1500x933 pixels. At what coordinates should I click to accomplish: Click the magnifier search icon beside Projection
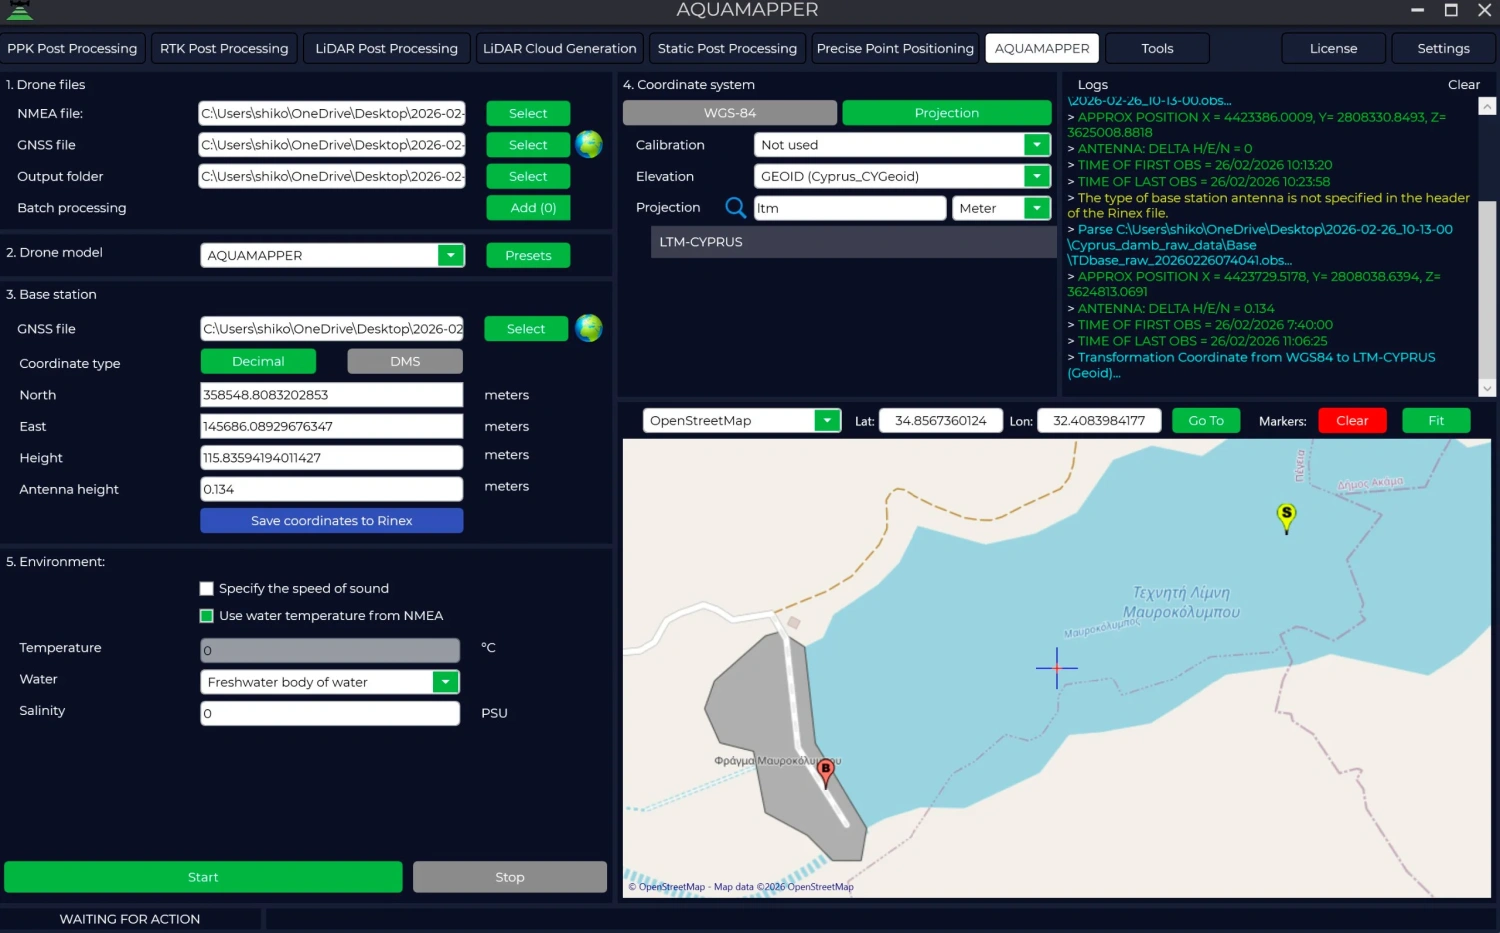735,208
